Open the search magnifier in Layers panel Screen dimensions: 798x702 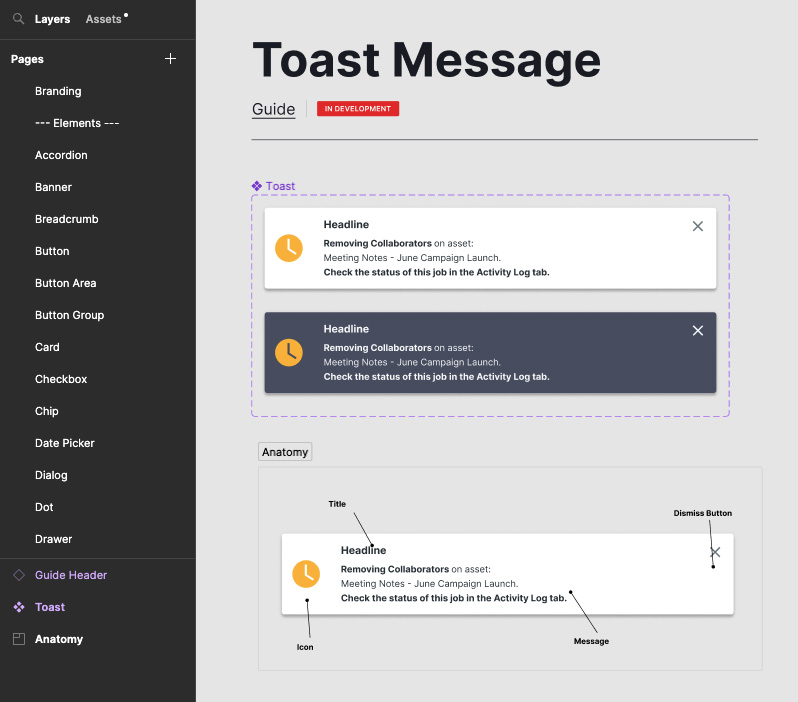pos(18,19)
